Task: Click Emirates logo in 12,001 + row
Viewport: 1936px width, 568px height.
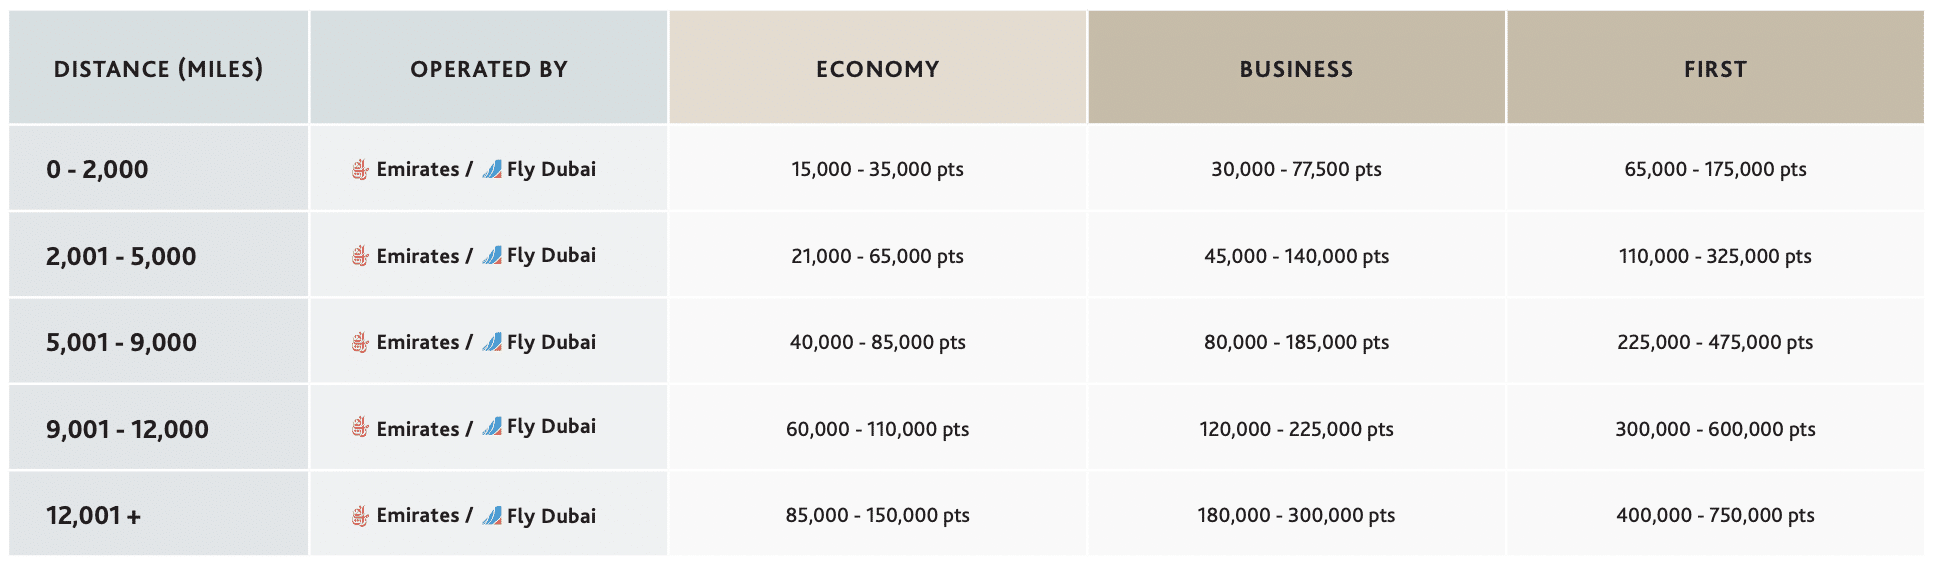Action: click(x=360, y=516)
